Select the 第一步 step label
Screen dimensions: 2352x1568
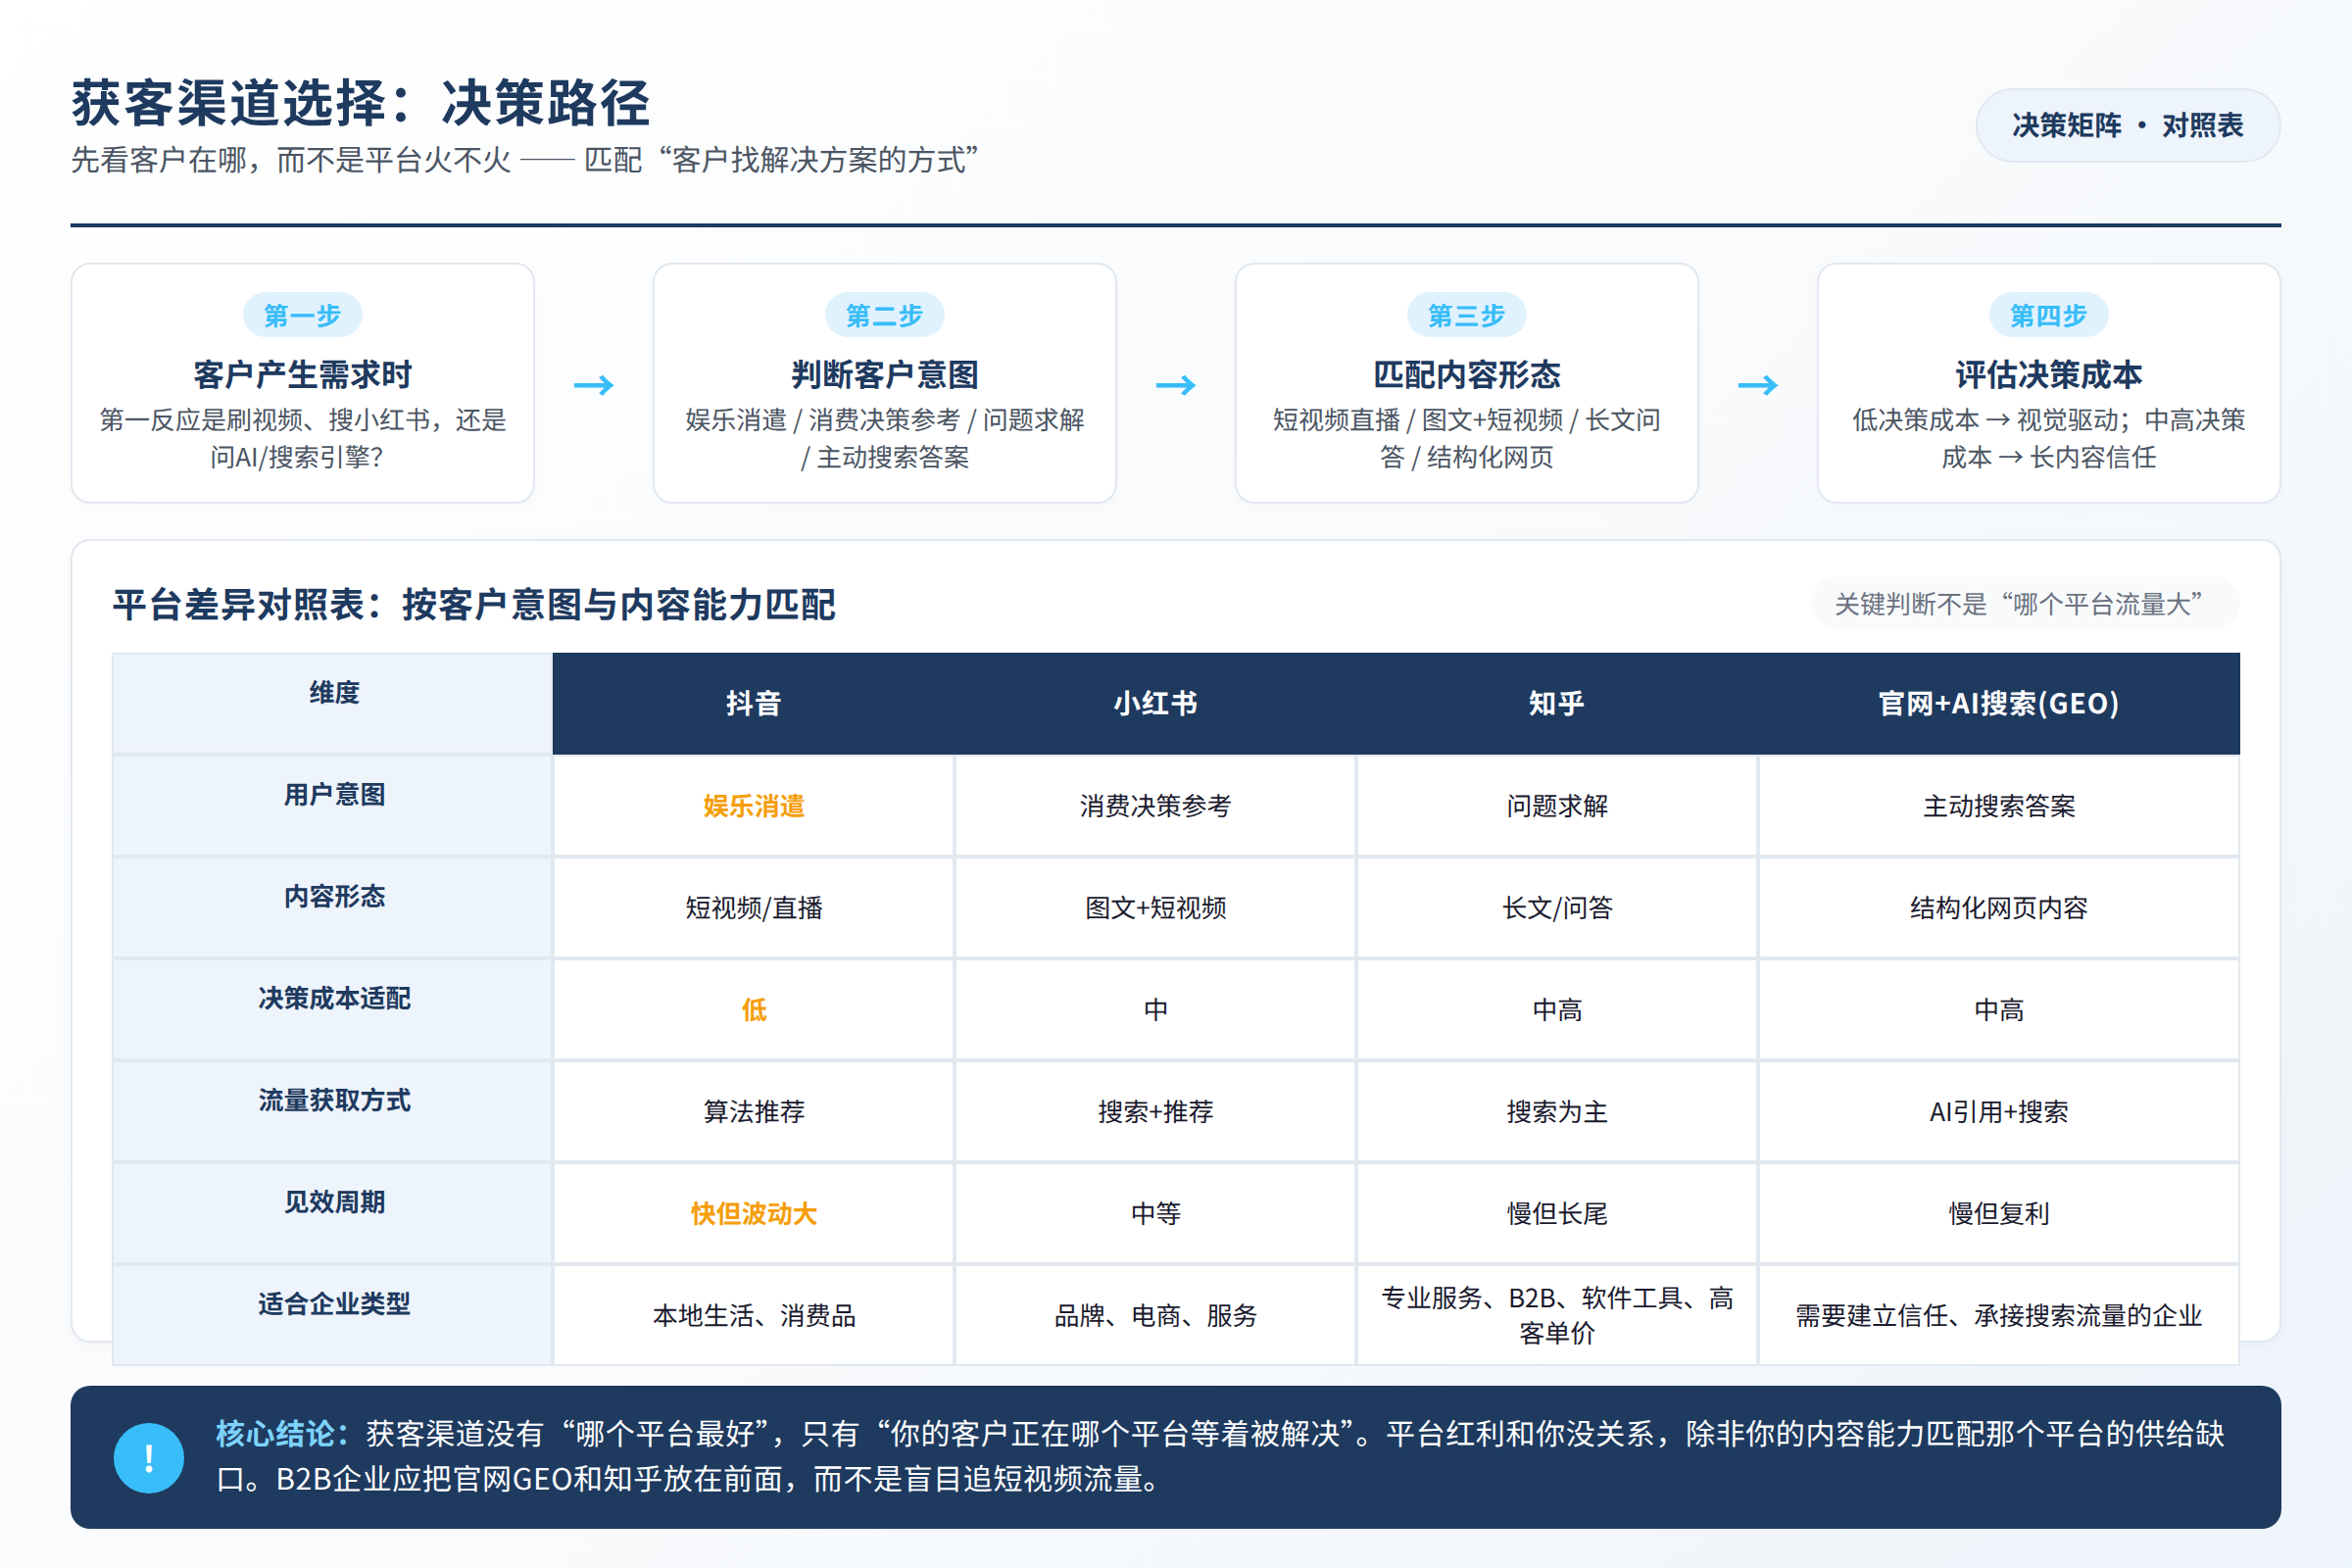click(302, 316)
